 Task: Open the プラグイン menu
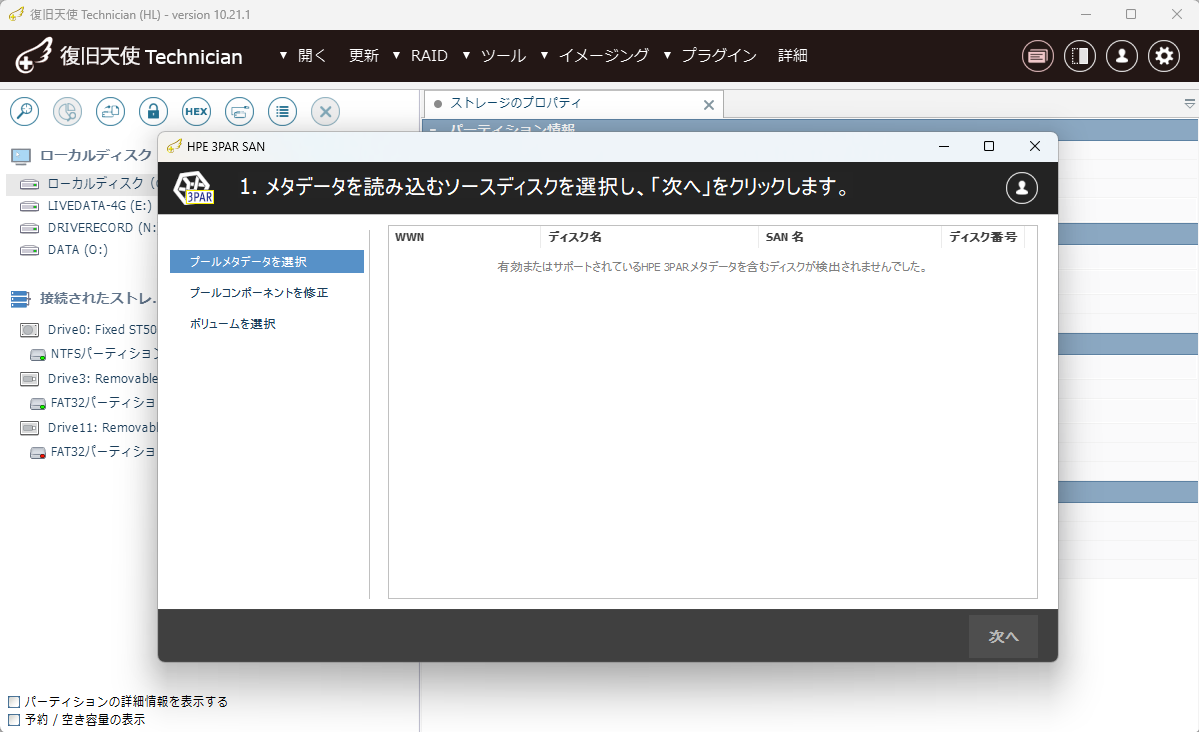click(x=710, y=55)
